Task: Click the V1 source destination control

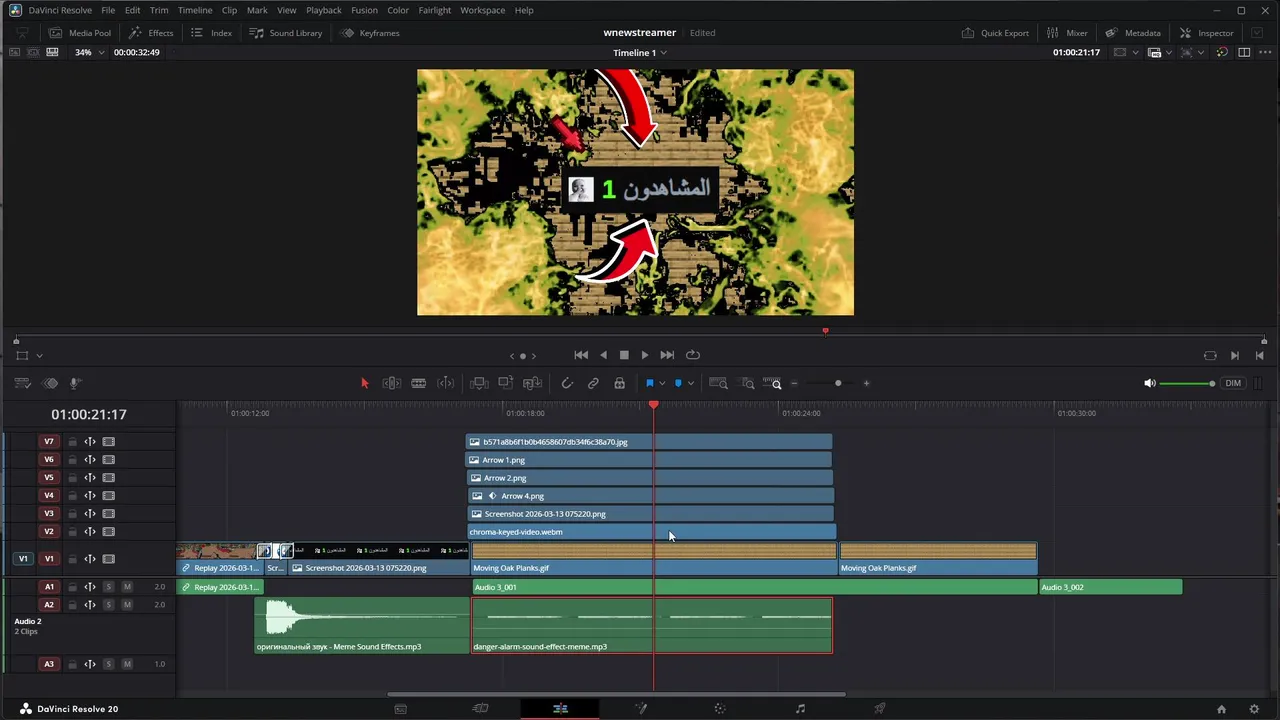Action: pos(23,559)
